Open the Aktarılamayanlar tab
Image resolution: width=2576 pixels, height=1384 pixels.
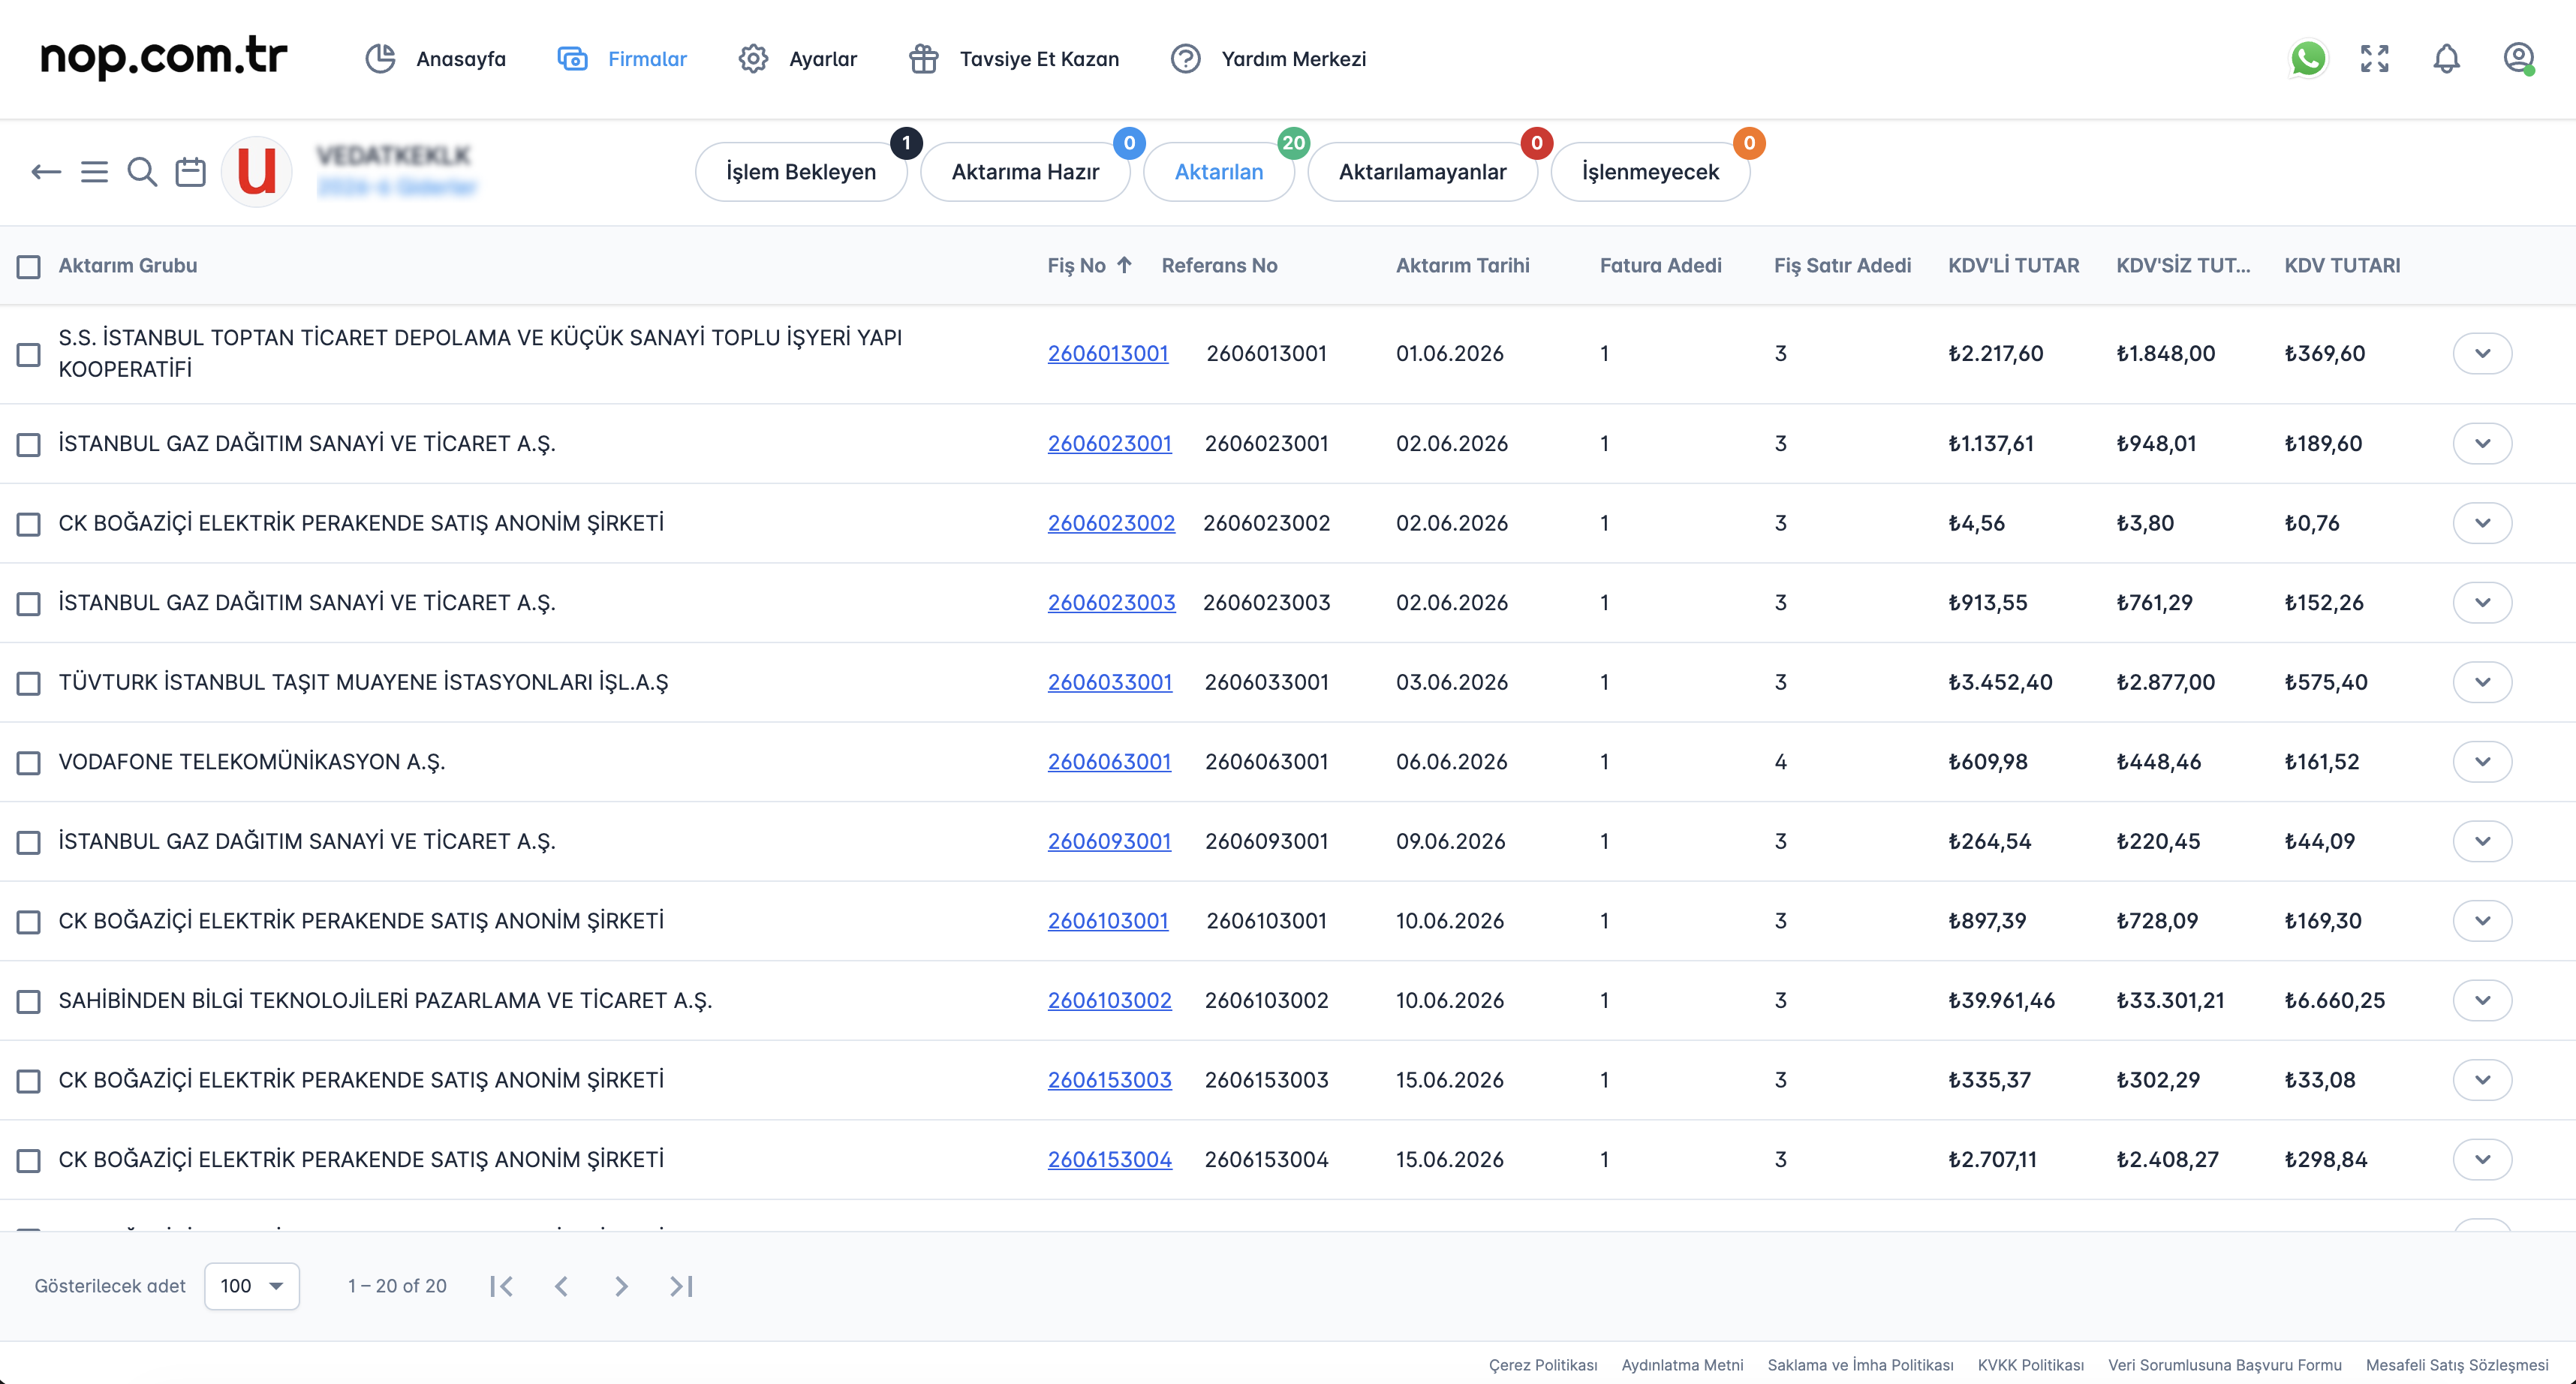click(1422, 172)
